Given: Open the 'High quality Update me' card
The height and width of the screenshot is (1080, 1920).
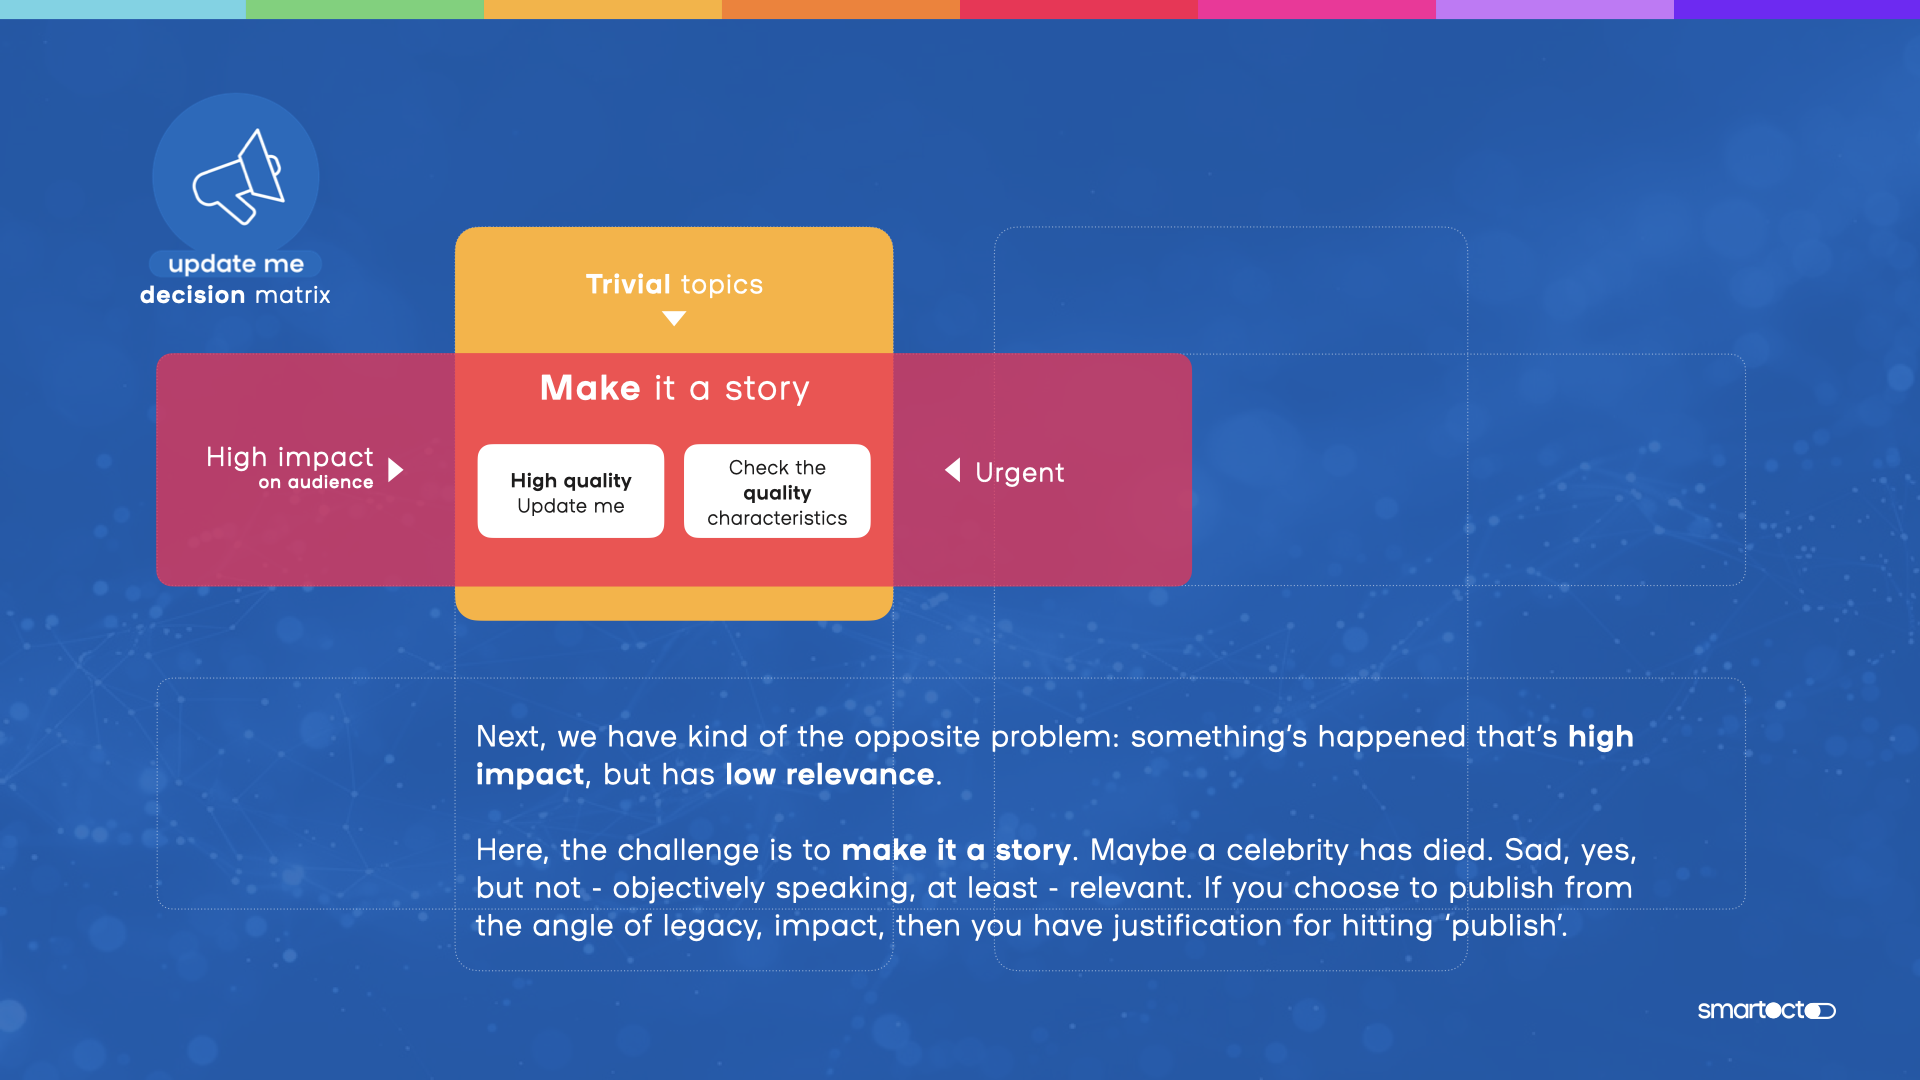Looking at the screenshot, I should pos(571,491).
